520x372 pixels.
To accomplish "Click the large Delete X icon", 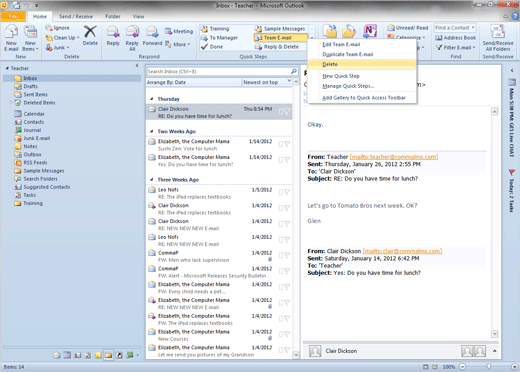I will pos(90,32).
